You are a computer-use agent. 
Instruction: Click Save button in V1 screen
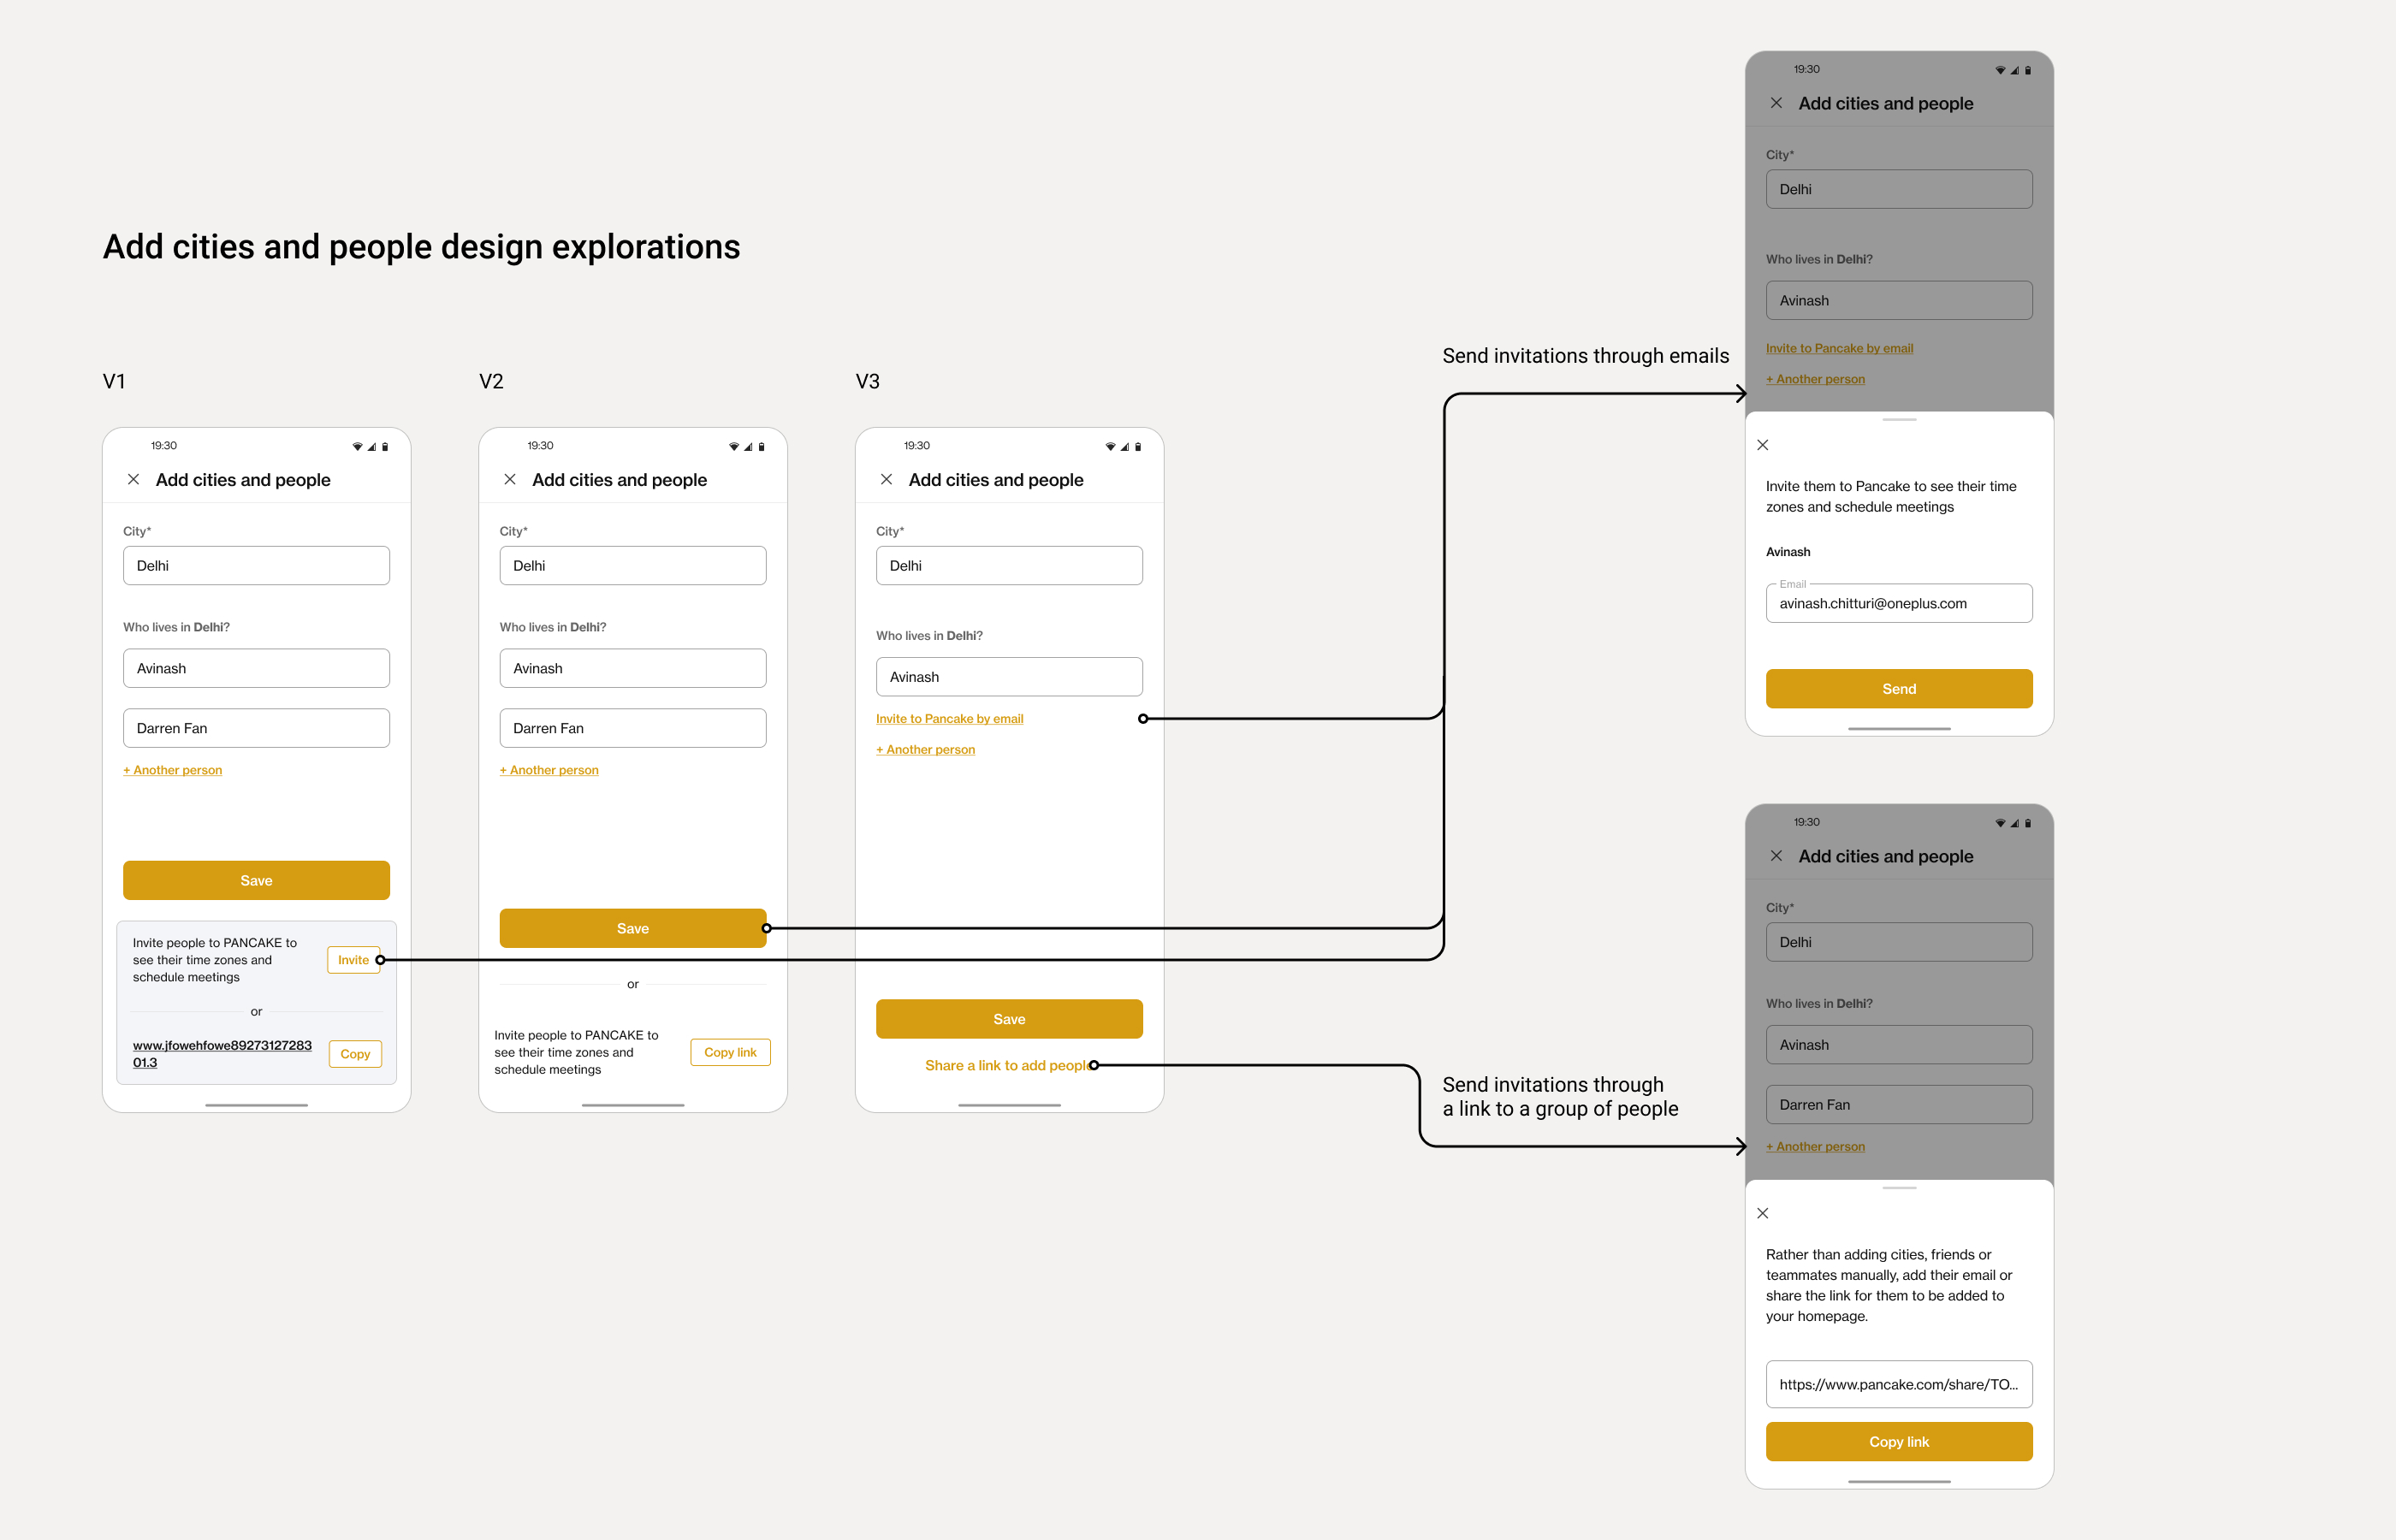coord(256,880)
